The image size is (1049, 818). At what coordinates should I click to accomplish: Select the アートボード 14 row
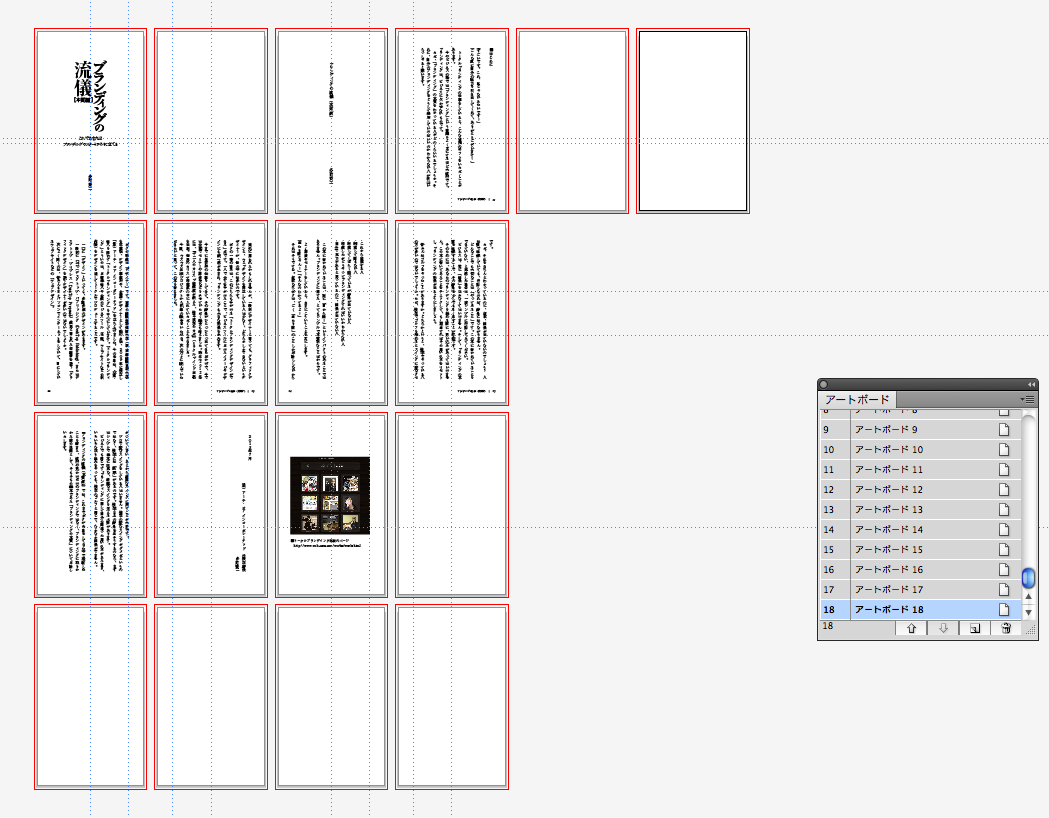pos(921,530)
